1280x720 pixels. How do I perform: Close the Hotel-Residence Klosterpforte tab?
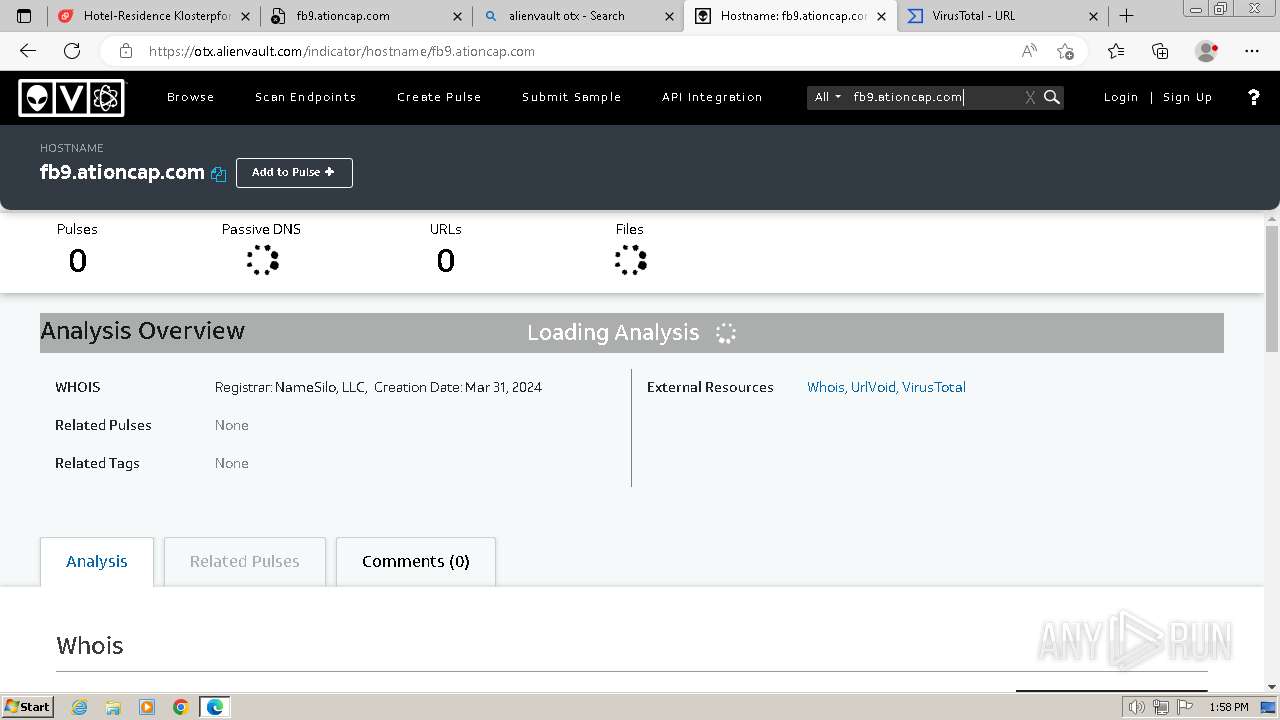246,16
